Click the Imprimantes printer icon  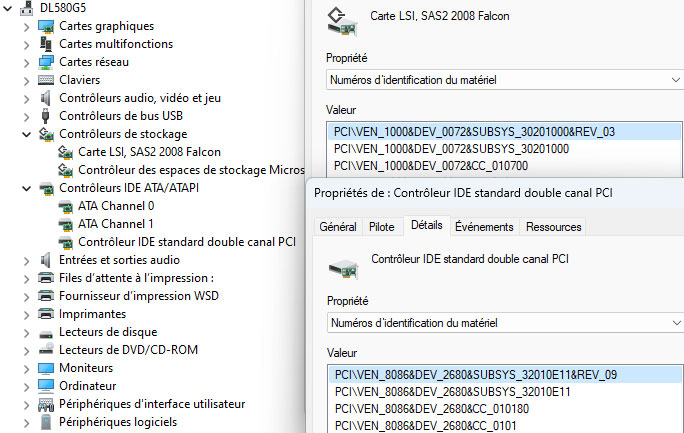coord(46,314)
